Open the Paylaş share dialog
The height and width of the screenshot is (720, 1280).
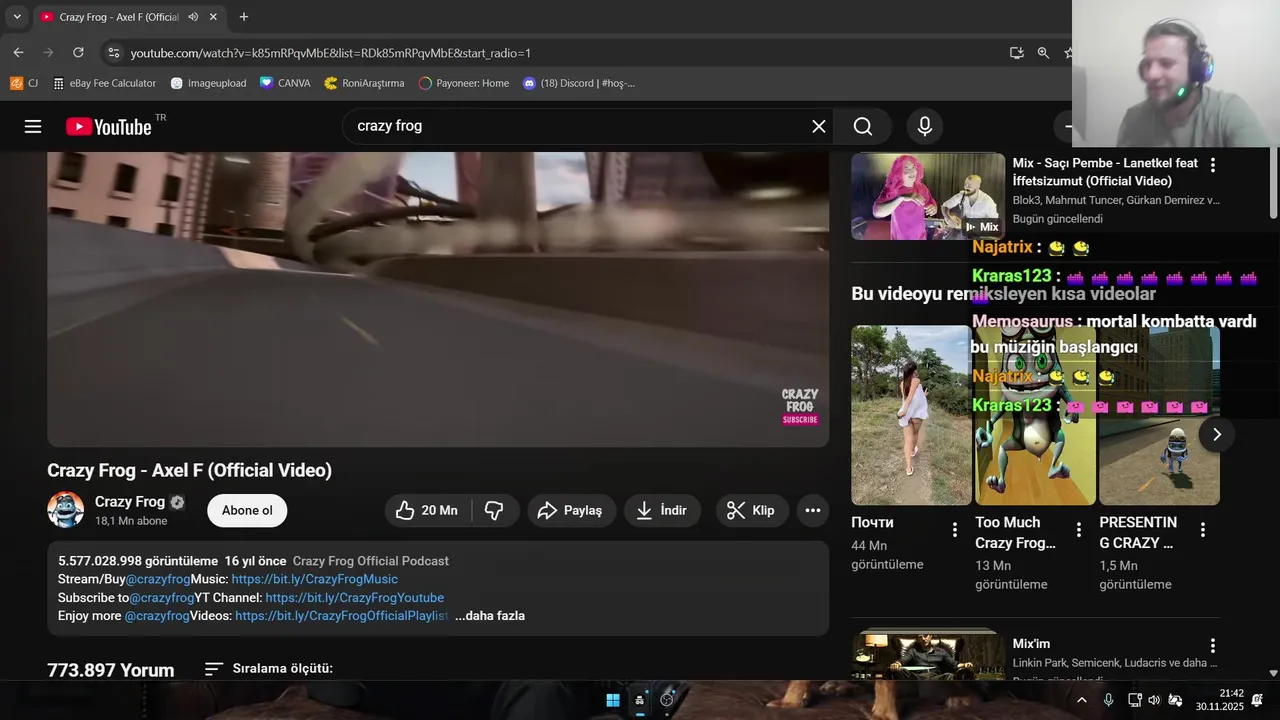point(571,510)
